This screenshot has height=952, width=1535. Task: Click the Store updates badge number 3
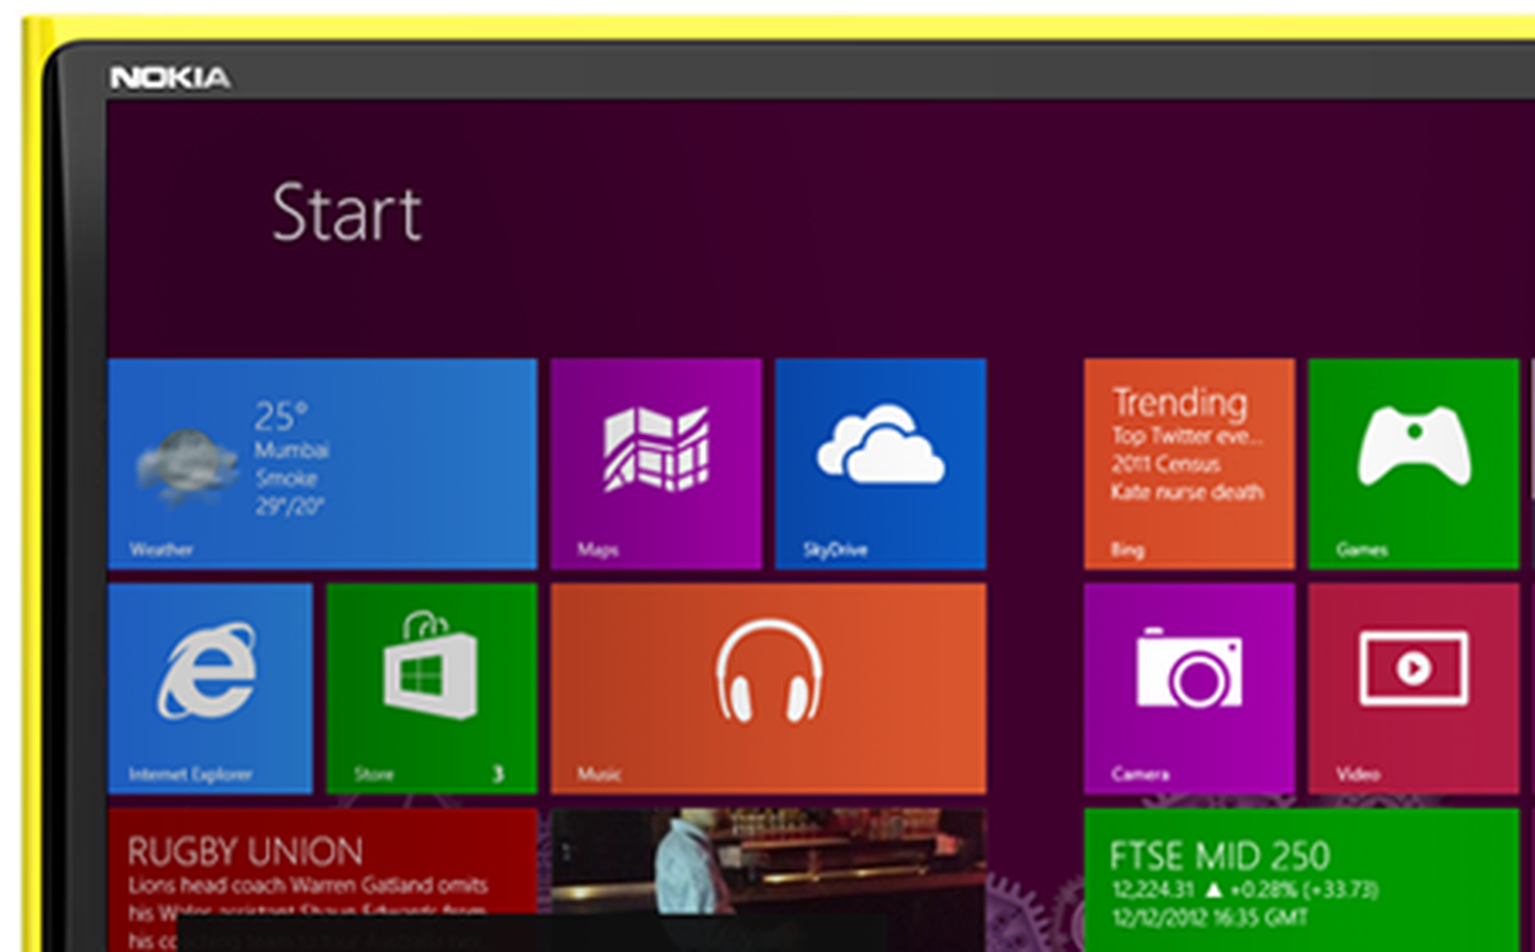click(498, 774)
